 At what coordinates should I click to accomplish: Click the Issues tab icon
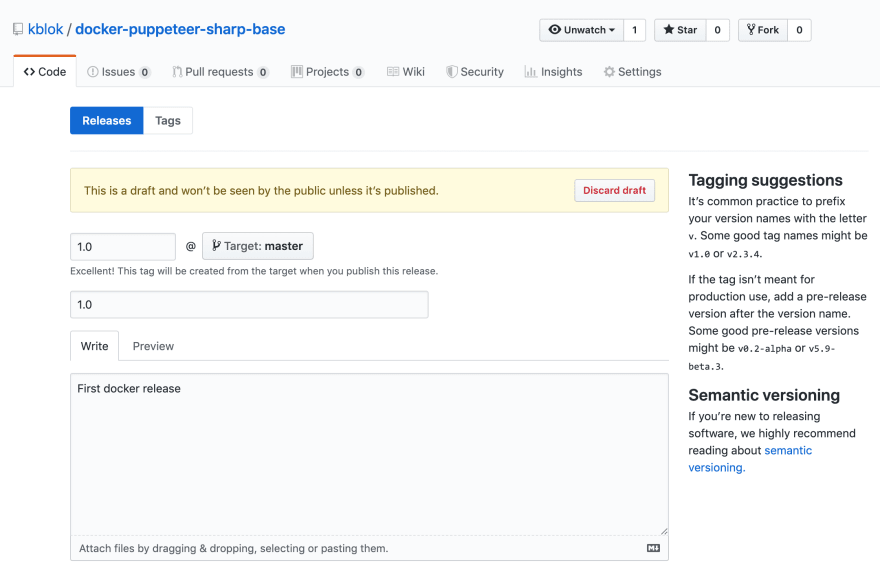pos(93,72)
